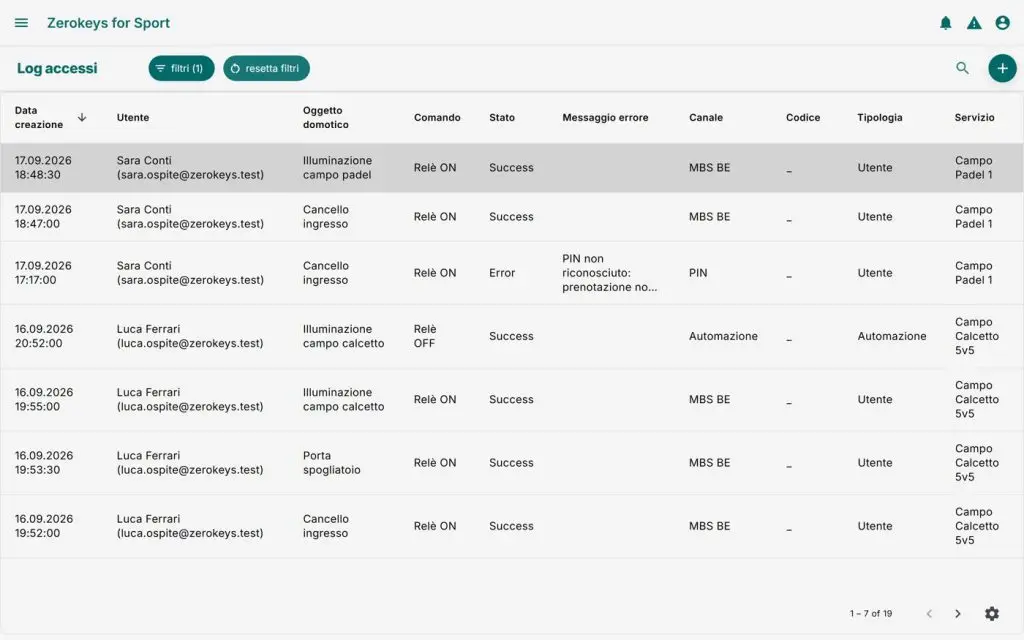Click the Data creazione column header
1024x640 pixels.
point(39,118)
